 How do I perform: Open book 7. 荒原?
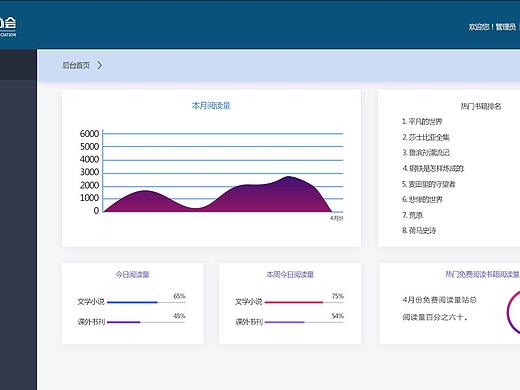pos(412,215)
